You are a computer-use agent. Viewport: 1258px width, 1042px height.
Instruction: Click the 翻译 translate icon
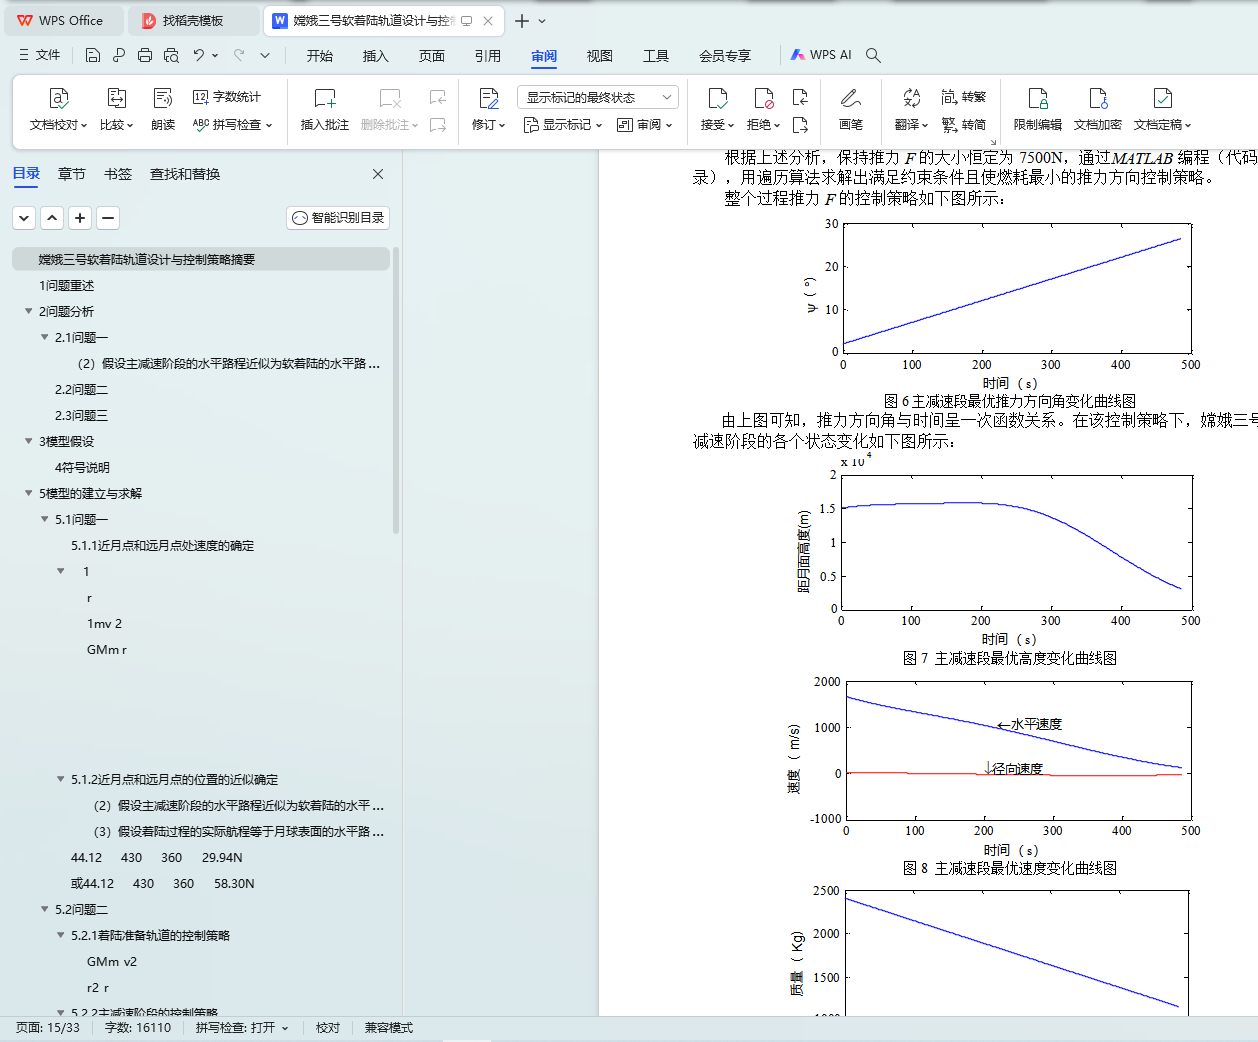point(911,98)
